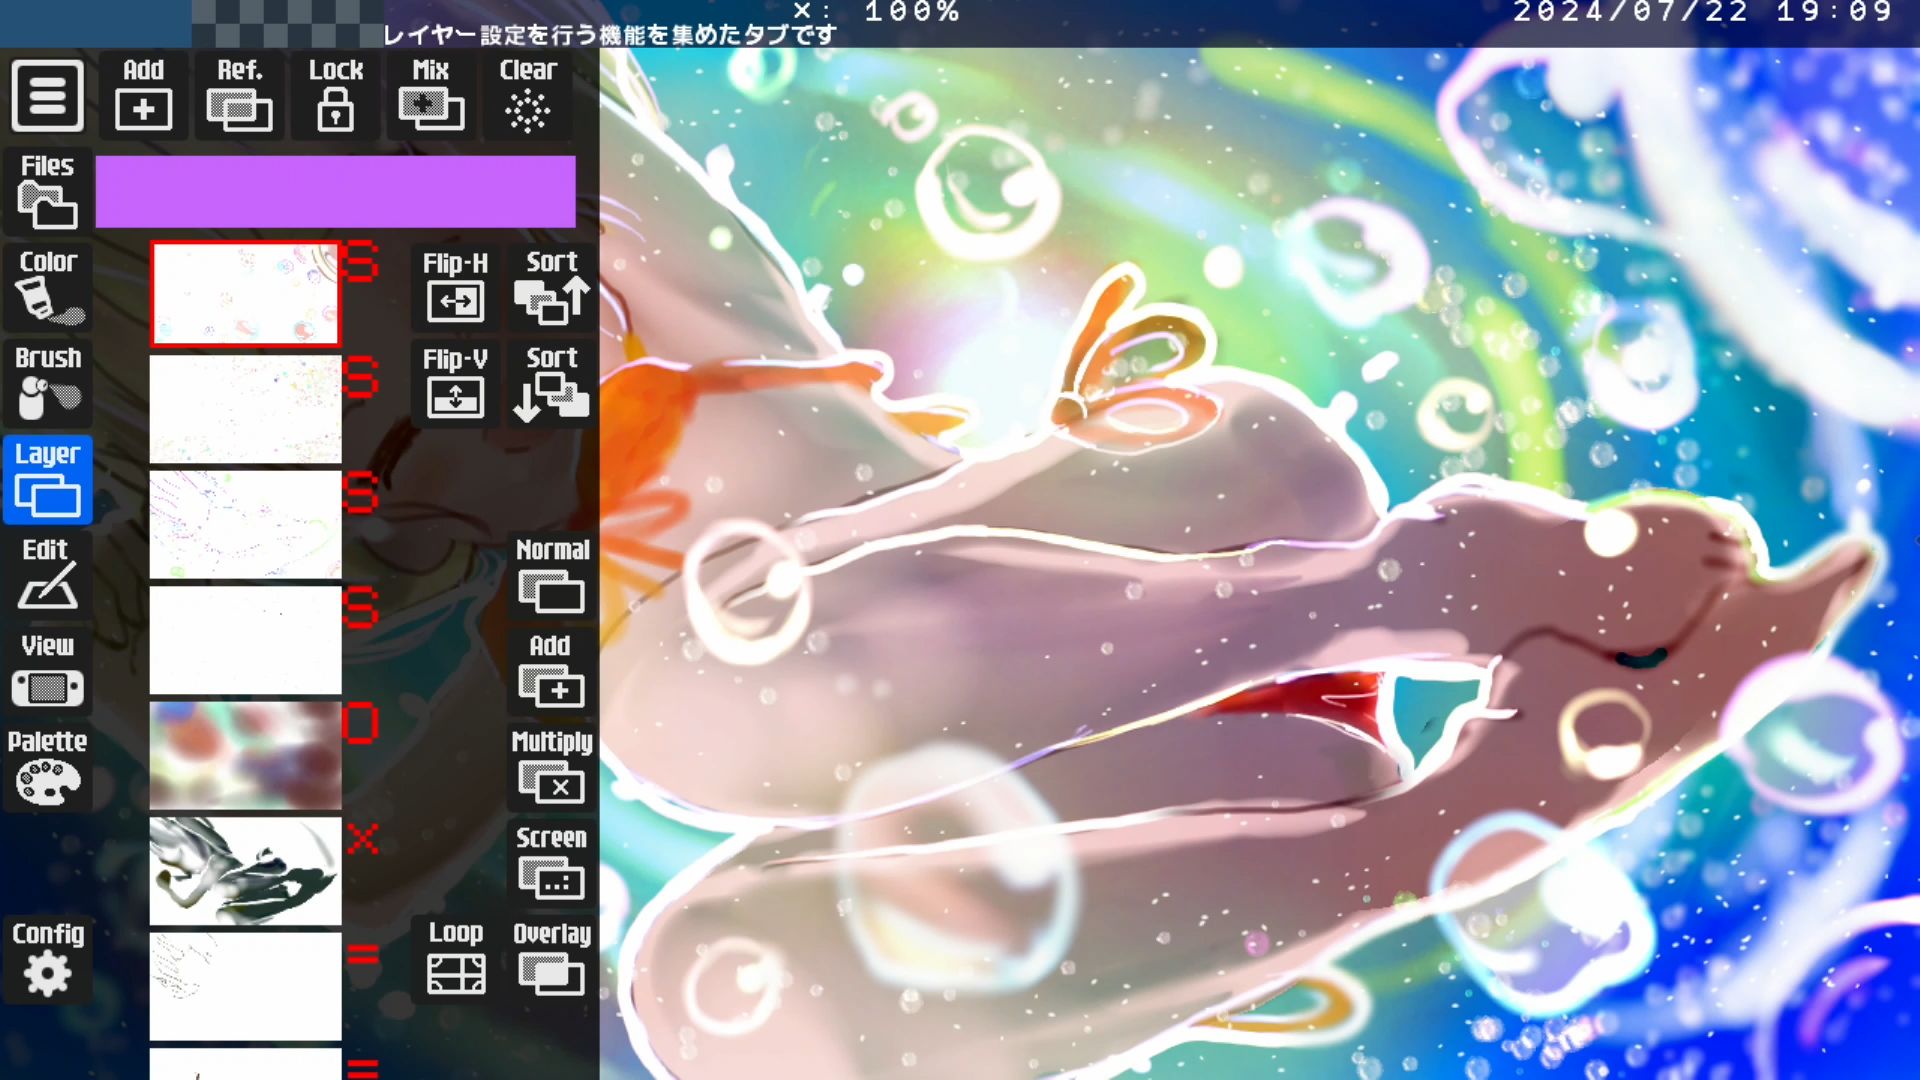The height and width of the screenshot is (1080, 1920).
Task: Set blend mode to Overlay
Action: click(x=552, y=959)
